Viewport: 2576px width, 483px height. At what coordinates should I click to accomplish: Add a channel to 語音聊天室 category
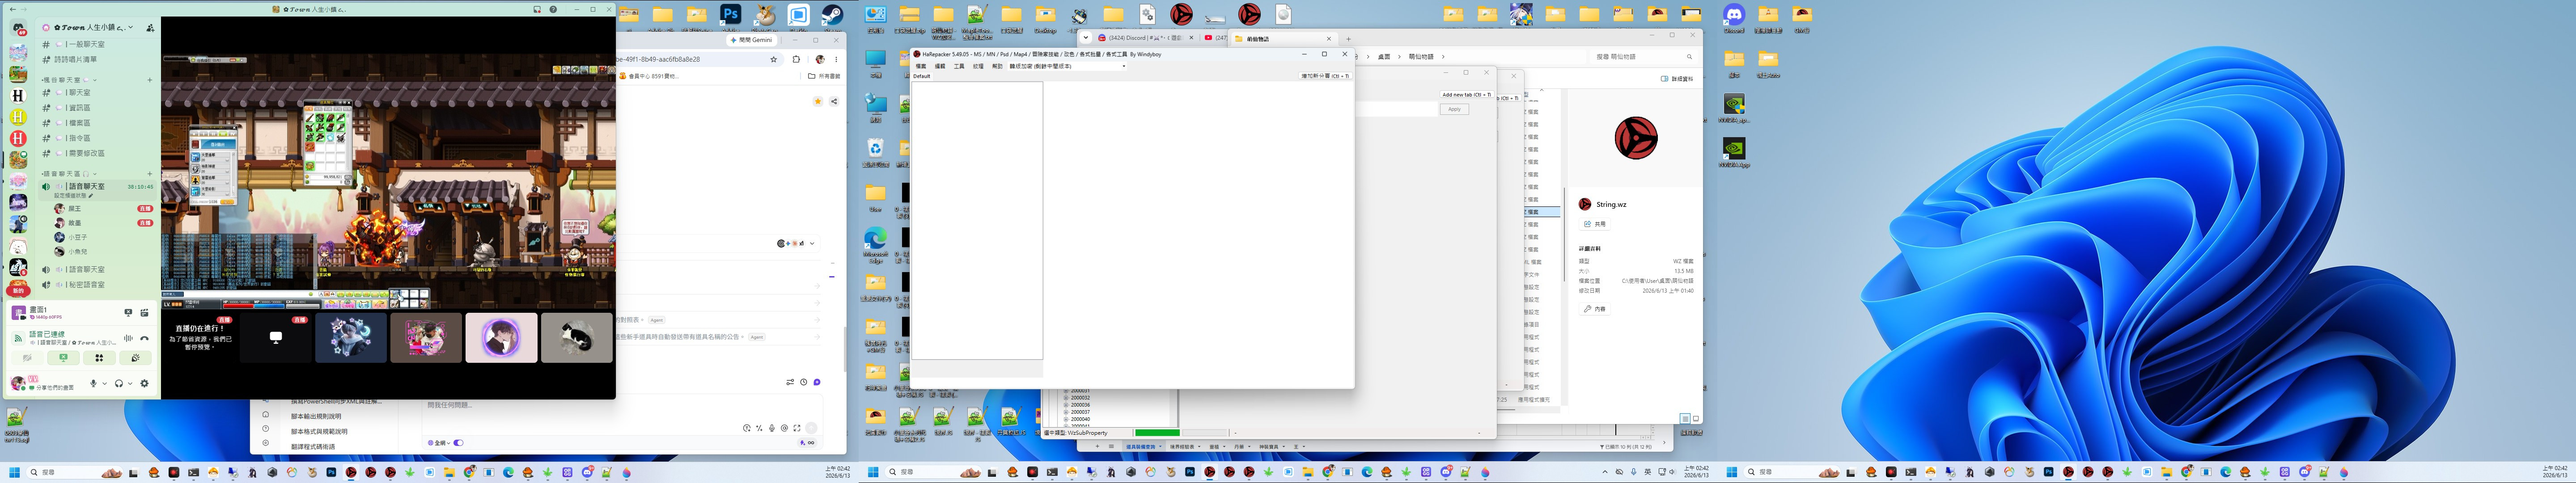click(x=150, y=174)
